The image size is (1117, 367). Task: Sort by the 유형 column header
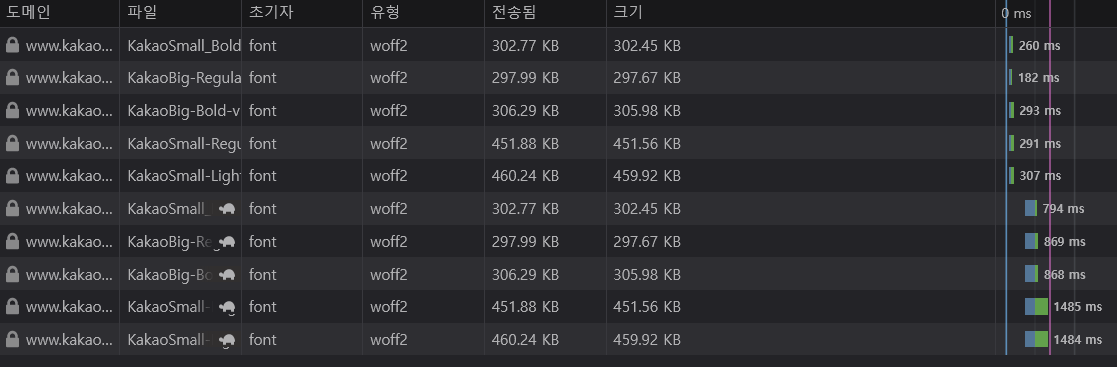pos(385,12)
